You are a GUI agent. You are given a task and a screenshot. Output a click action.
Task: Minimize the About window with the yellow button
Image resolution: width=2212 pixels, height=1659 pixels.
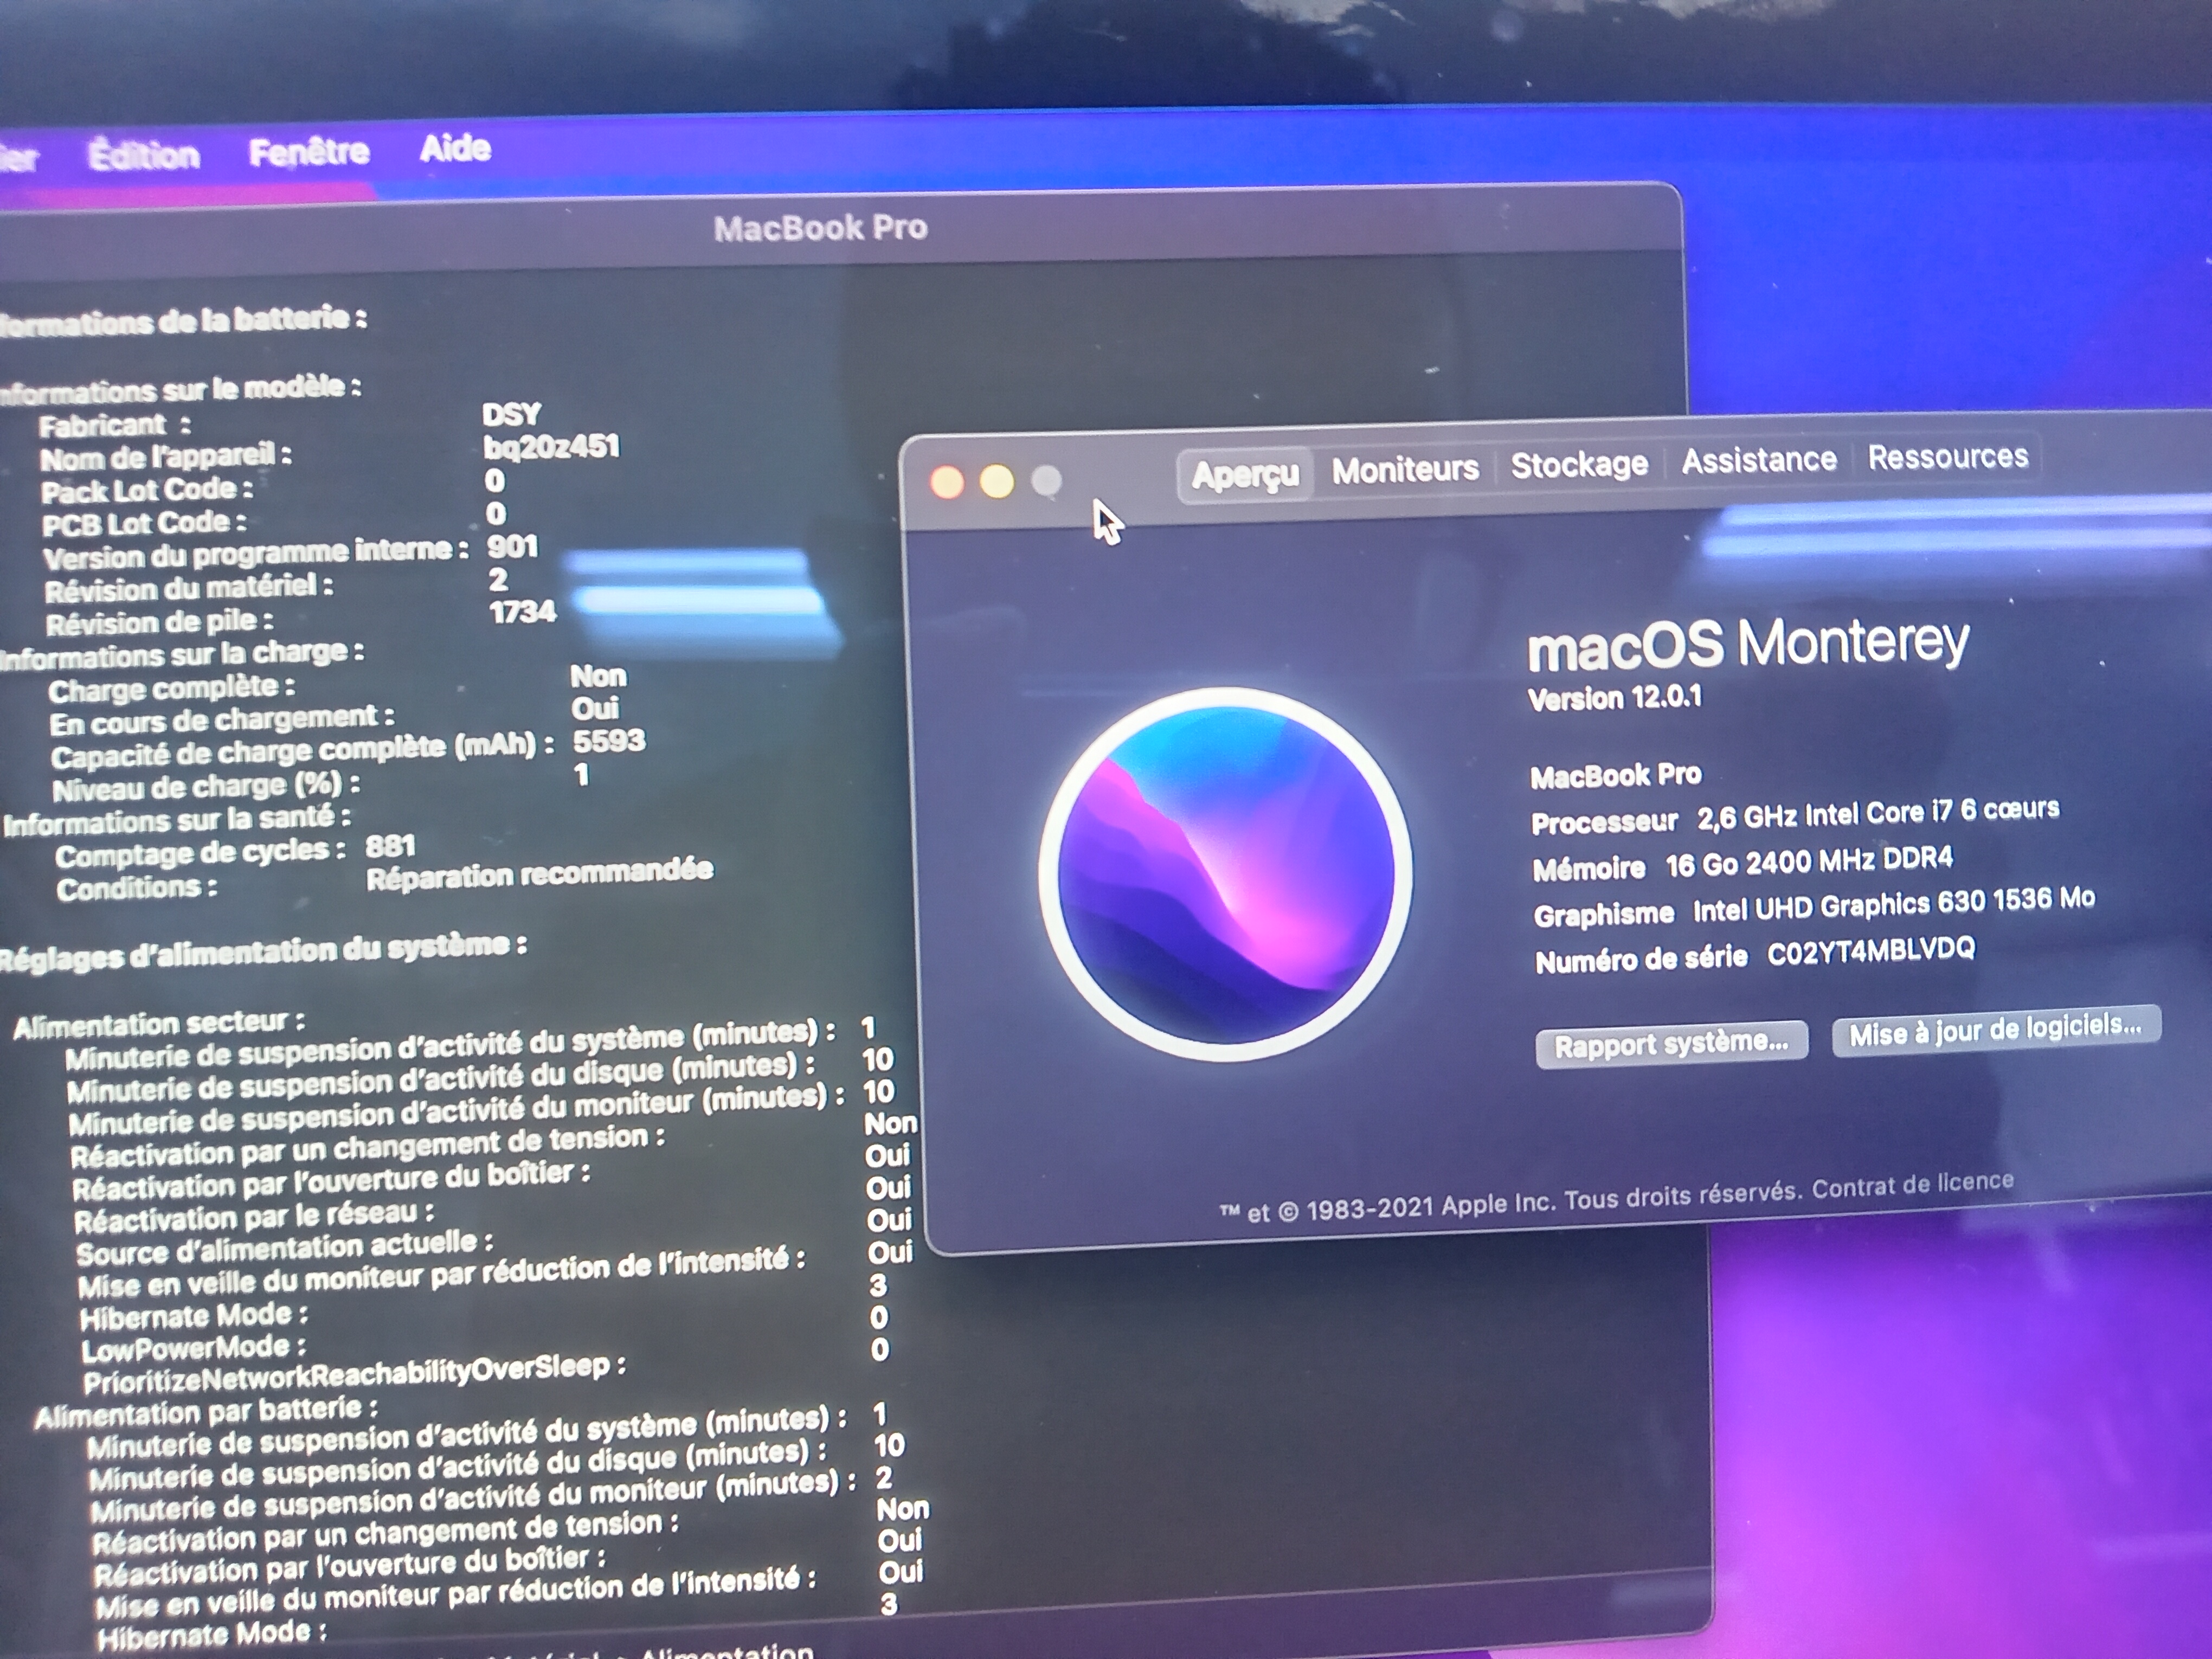tap(996, 482)
